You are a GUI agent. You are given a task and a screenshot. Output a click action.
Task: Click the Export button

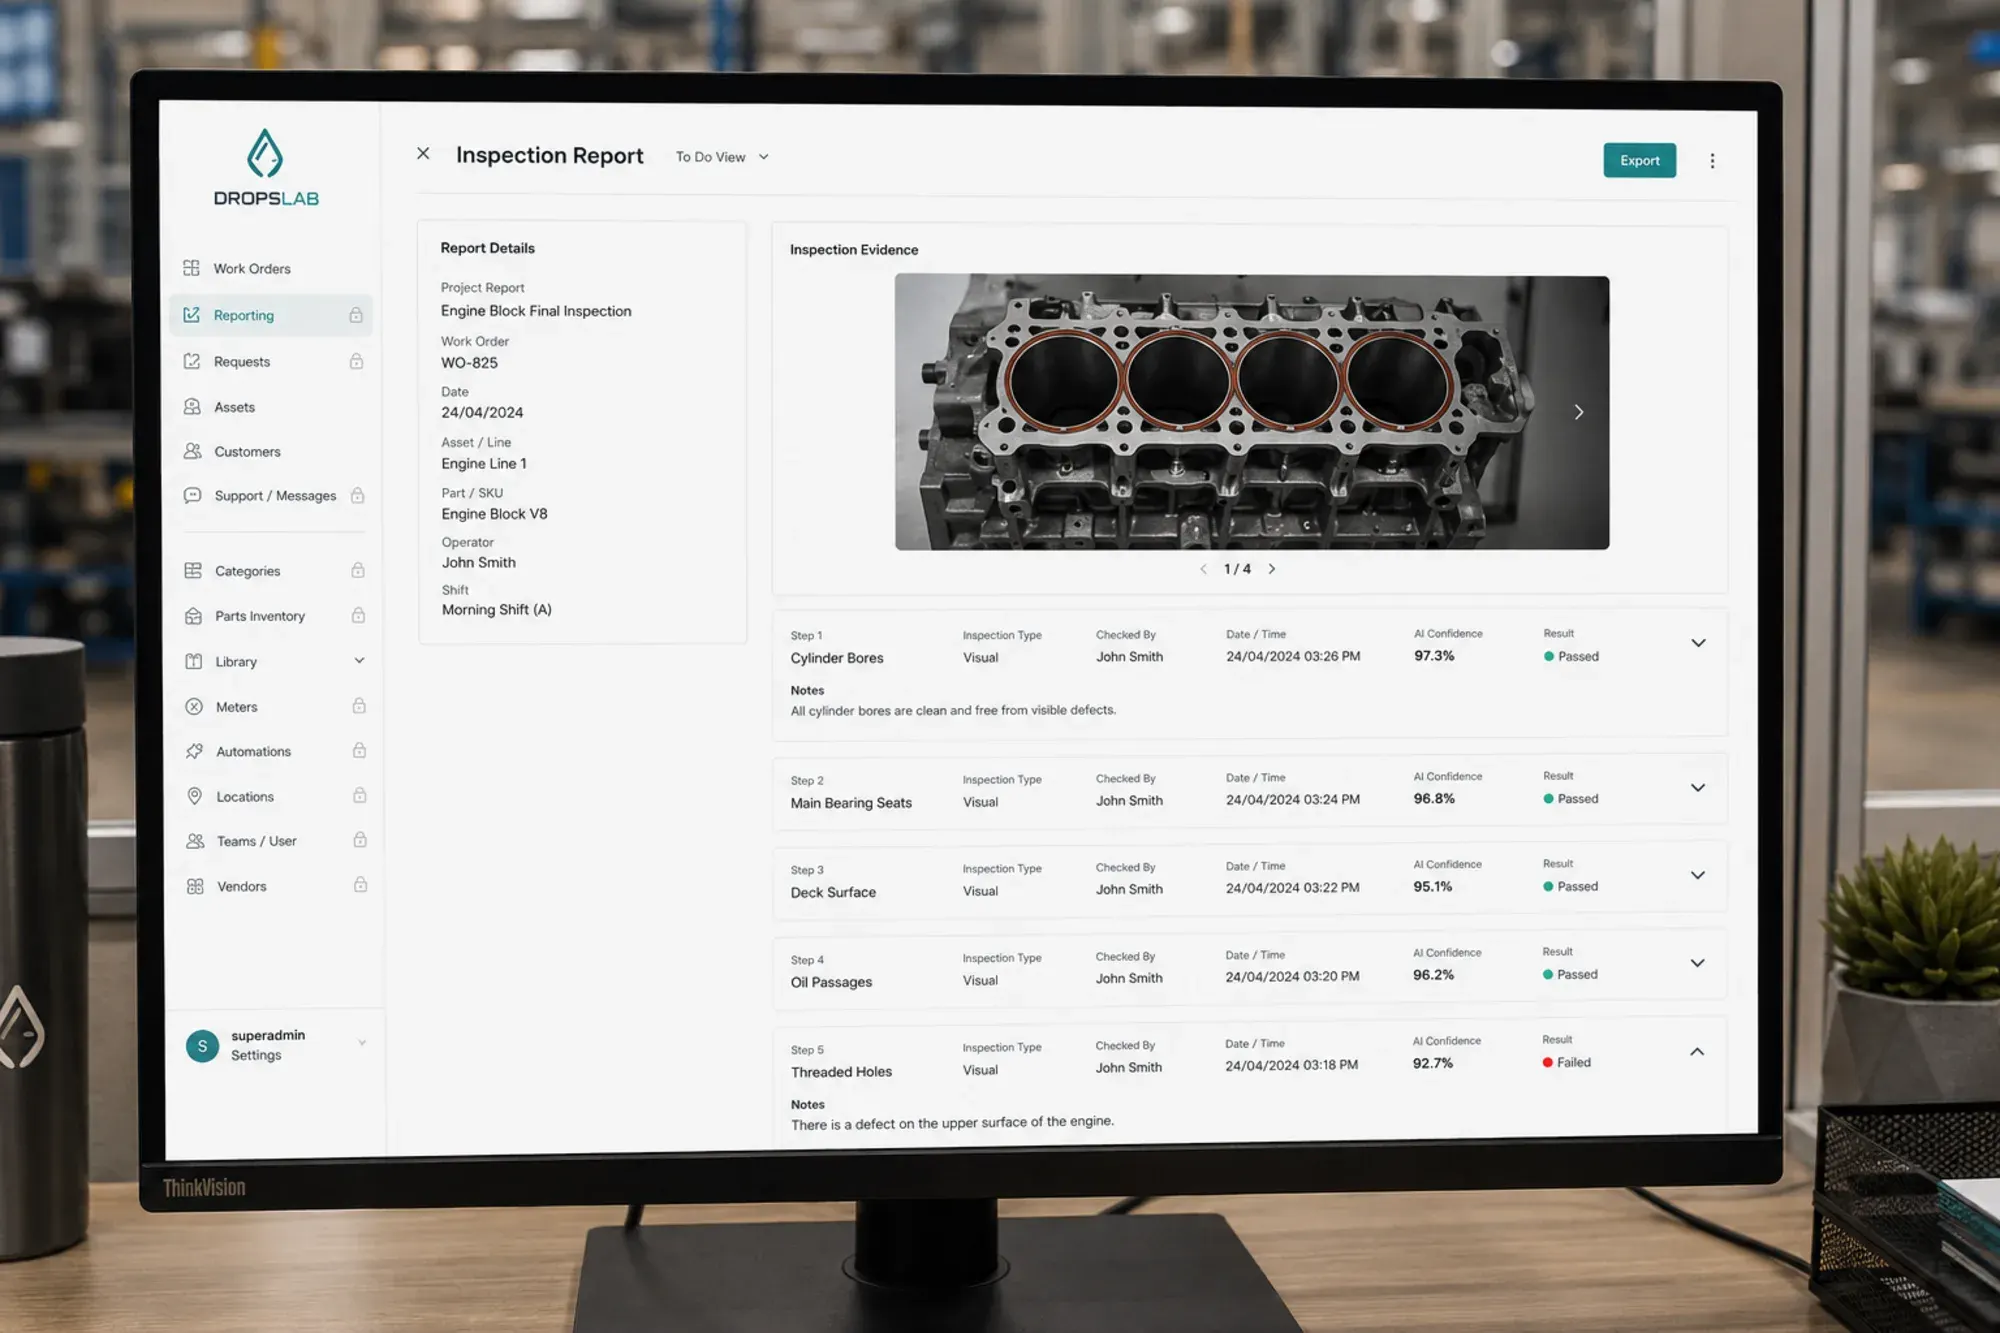(1640, 161)
